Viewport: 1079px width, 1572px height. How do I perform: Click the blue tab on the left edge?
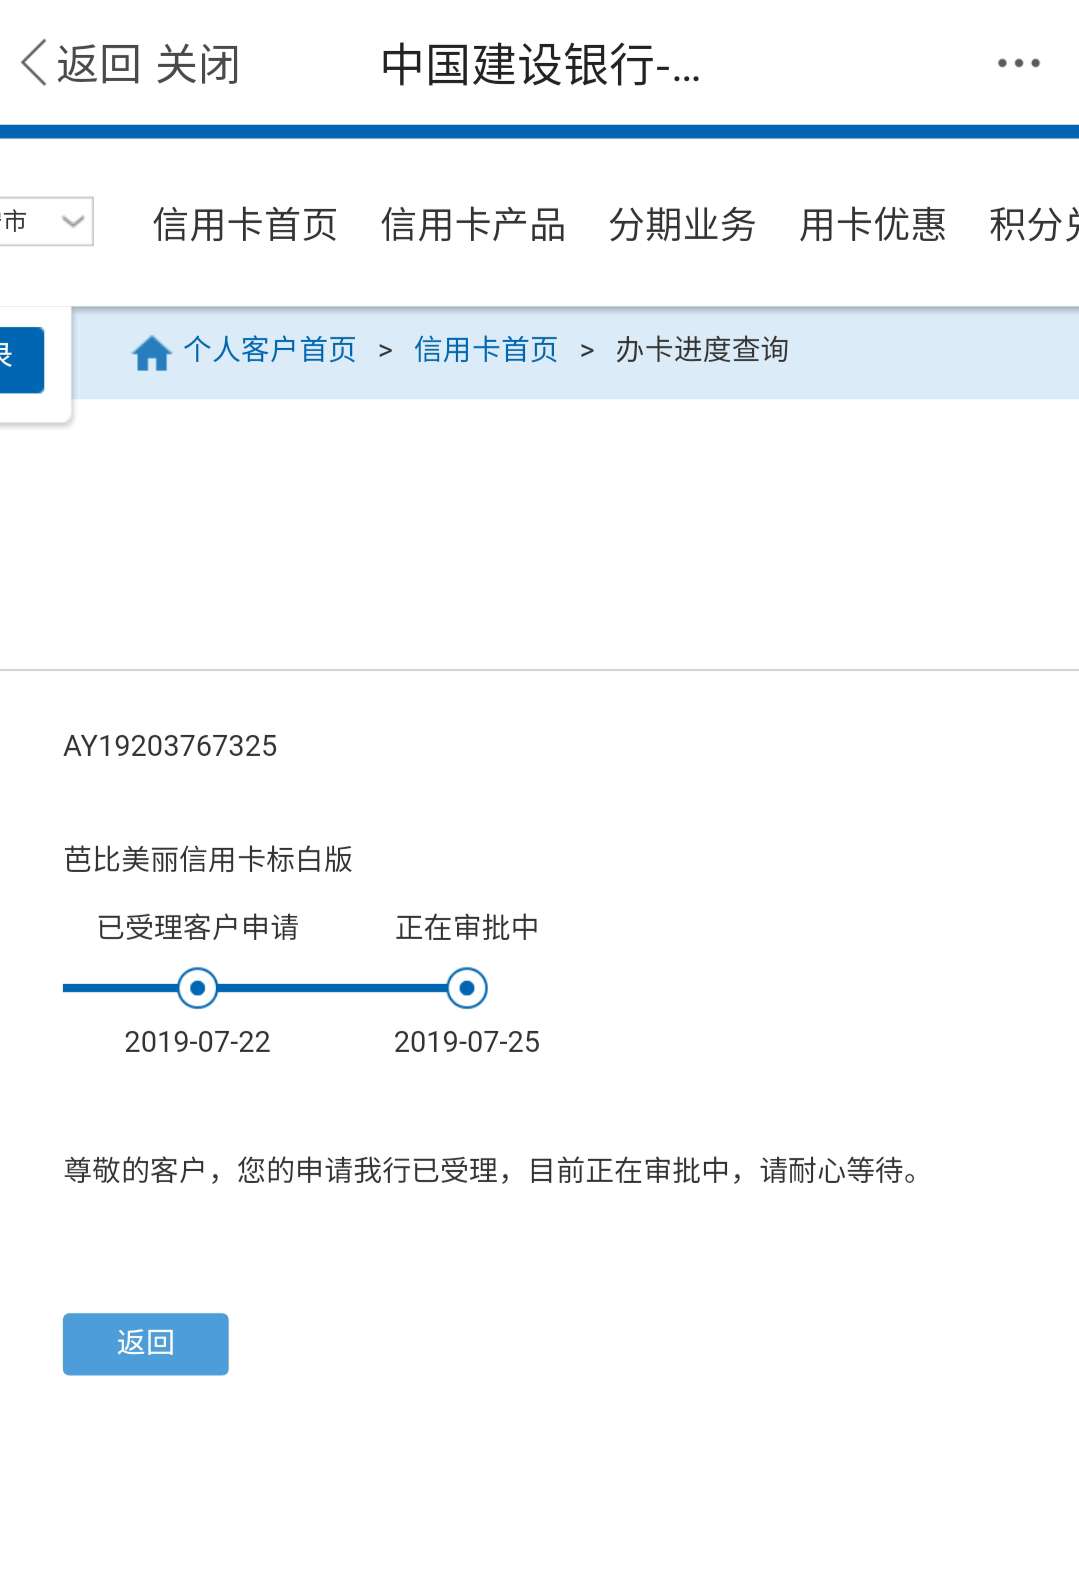(22, 360)
